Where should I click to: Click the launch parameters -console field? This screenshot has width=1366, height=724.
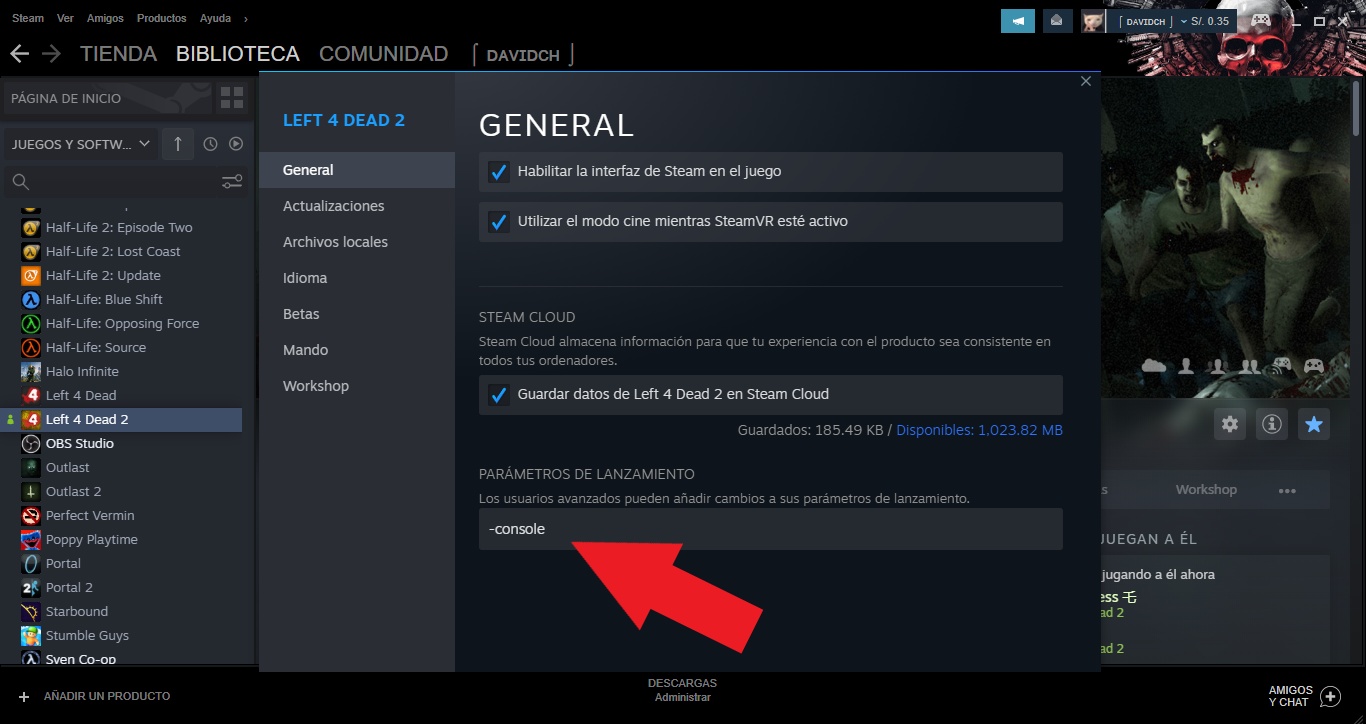[x=770, y=529]
